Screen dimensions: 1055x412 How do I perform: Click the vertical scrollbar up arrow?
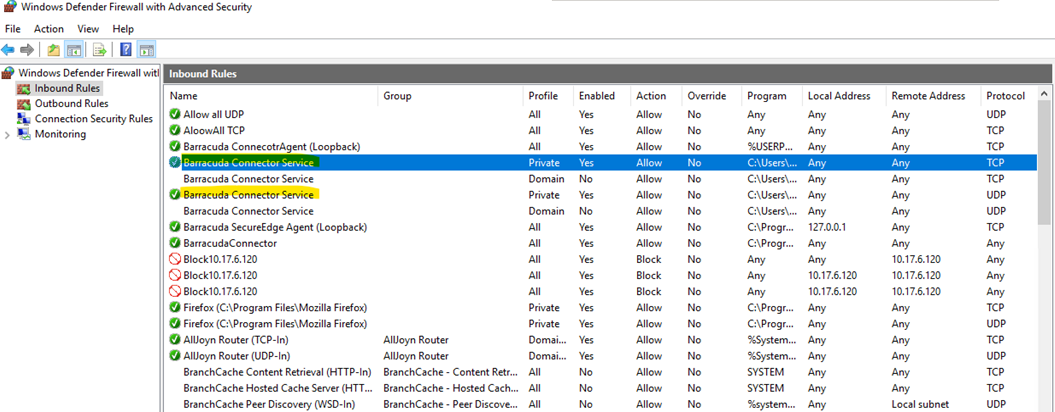[1044, 94]
